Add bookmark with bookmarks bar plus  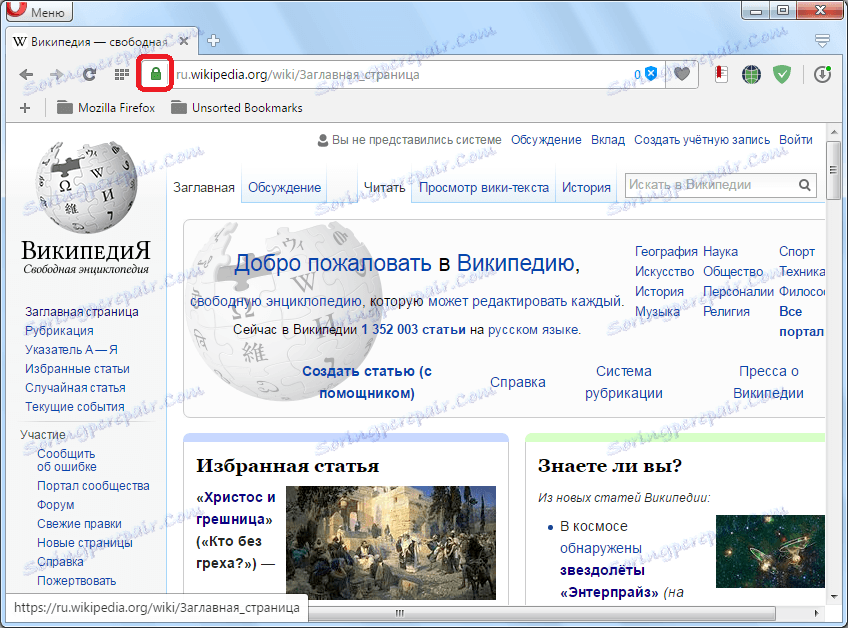pos(25,108)
